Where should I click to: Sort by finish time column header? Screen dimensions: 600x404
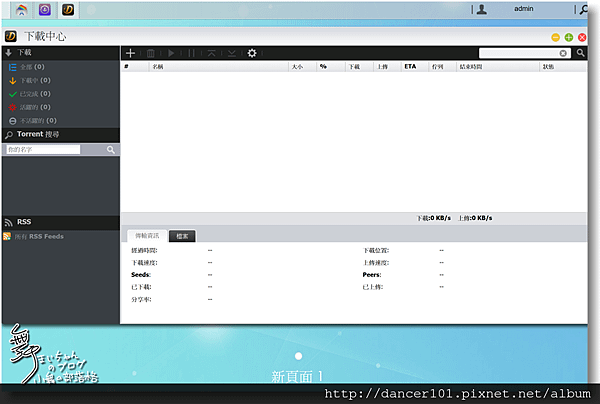pos(497,67)
